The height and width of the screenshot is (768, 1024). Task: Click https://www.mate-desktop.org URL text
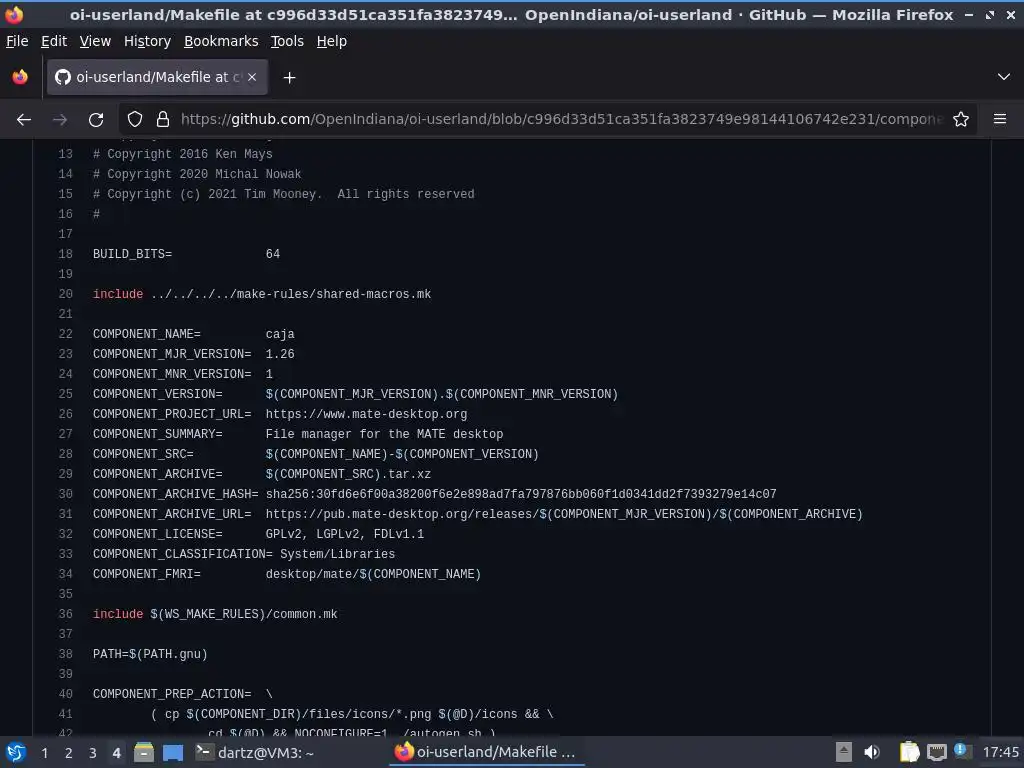pos(366,414)
